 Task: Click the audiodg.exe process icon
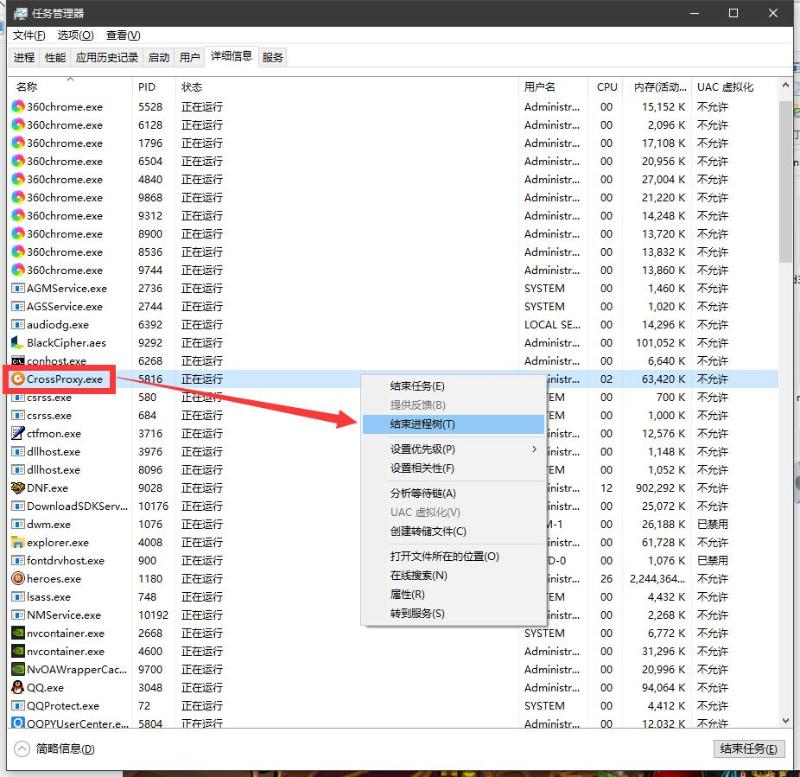(x=18, y=324)
